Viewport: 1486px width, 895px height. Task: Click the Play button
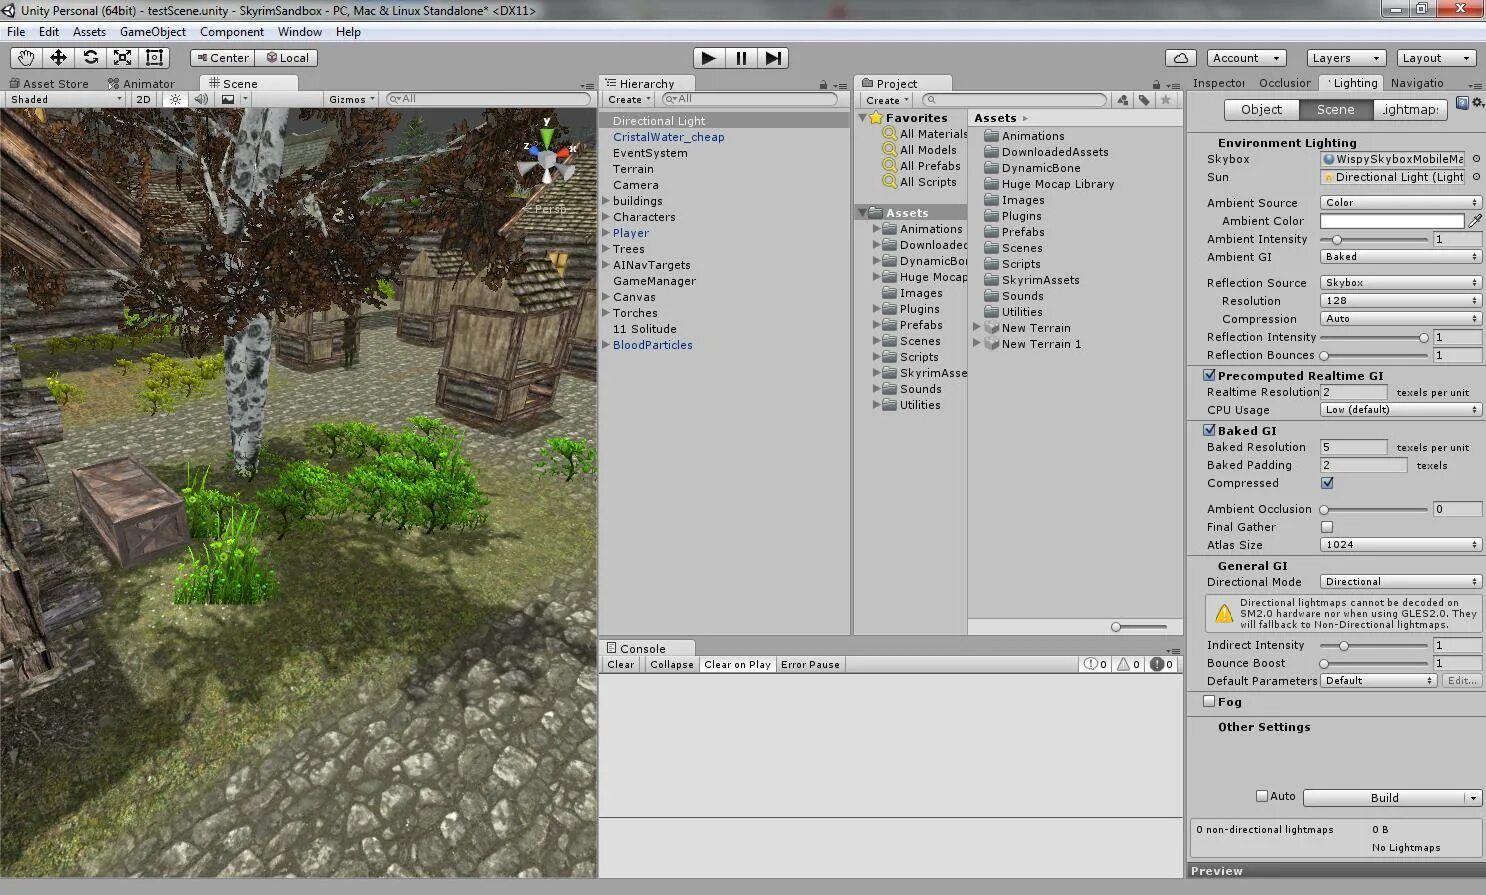coord(708,58)
